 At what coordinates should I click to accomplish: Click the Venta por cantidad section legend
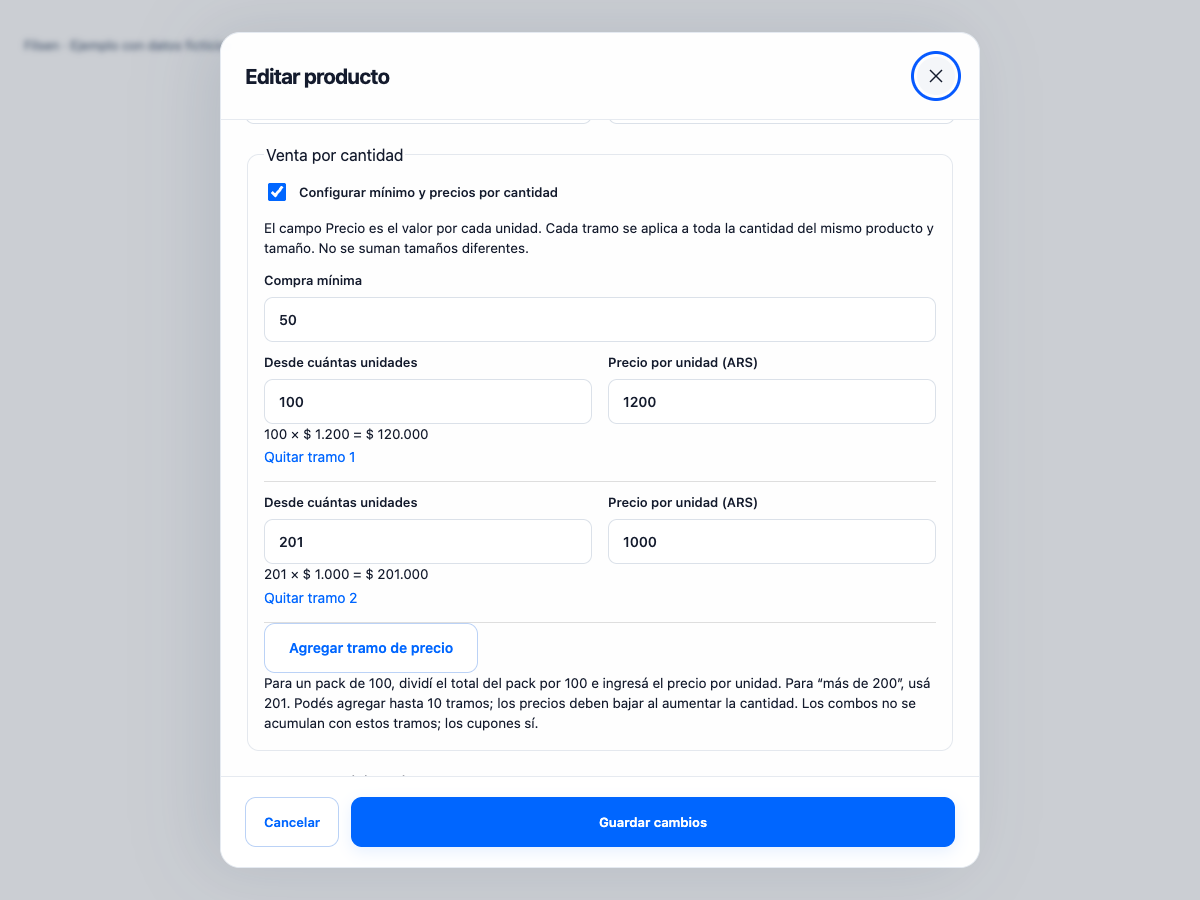[x=335, y=155]
